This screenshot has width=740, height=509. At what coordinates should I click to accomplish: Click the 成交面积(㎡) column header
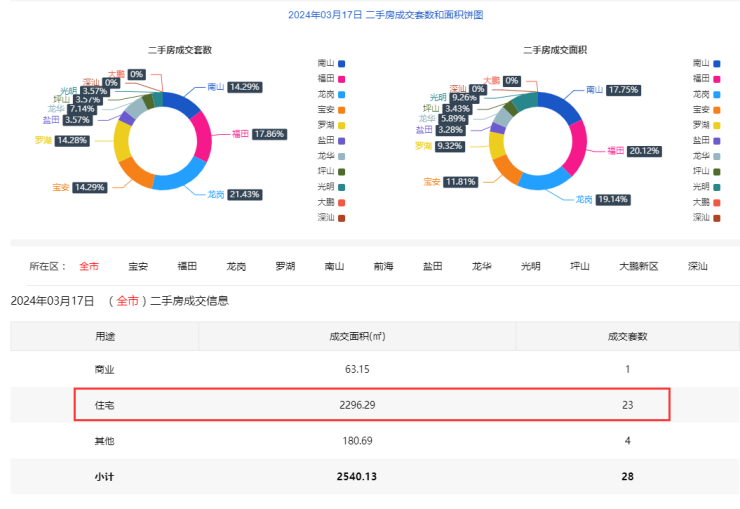[x=357, y=337]
